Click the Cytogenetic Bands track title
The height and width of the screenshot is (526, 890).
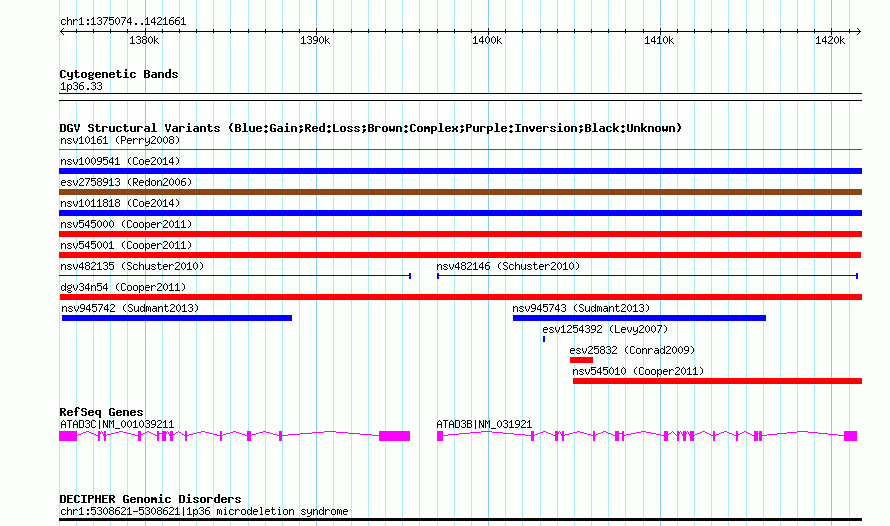click(x=119, y=74)
